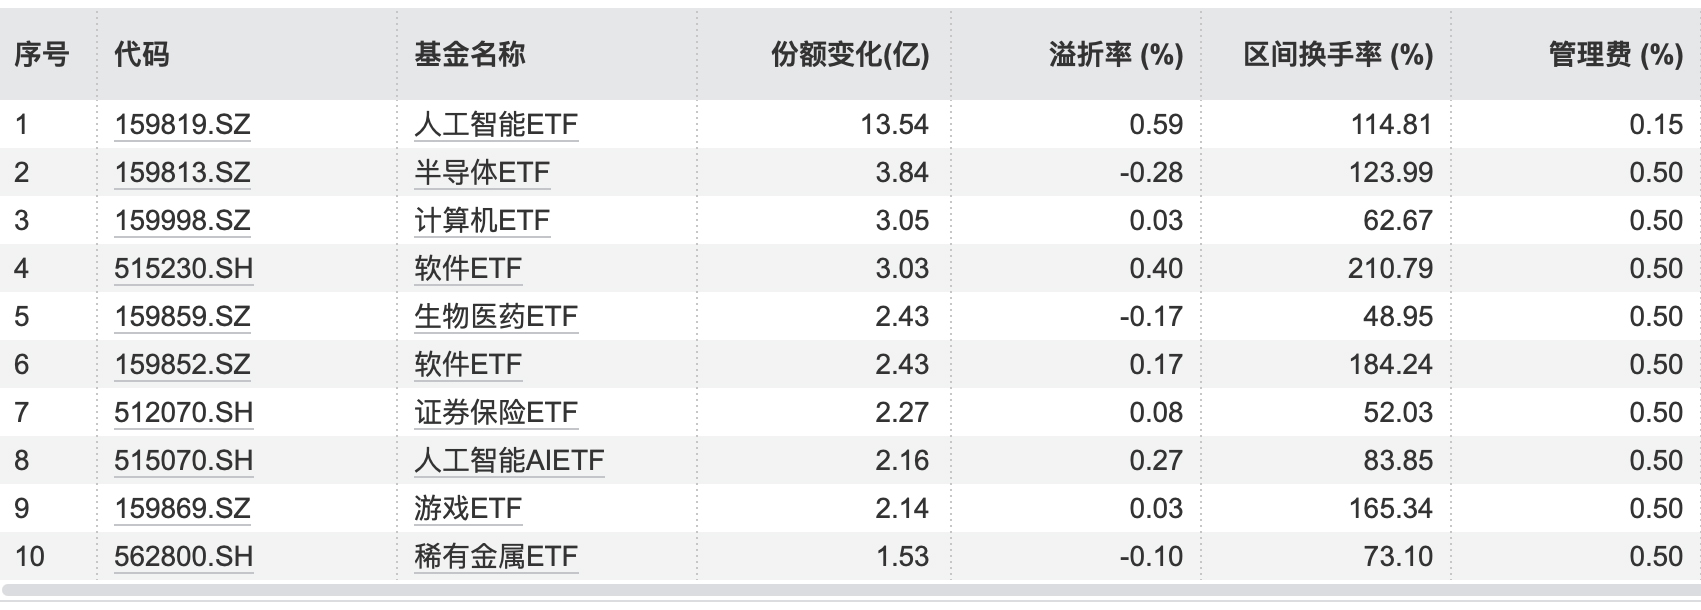Image resolution: width=1701 pixels, height=610 pixels.
Task: Sort by 管理费 (%) column header
Action: (x=1616, y=54)
